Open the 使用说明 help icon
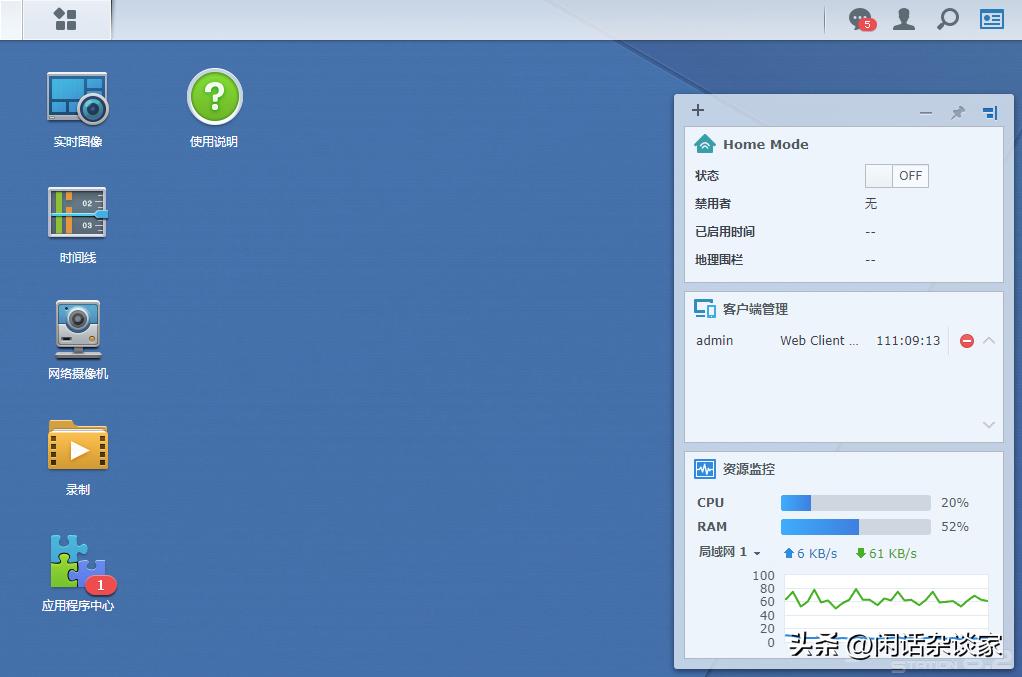The width and height of the screenshot is (1022, 677). tap(214, 95)
